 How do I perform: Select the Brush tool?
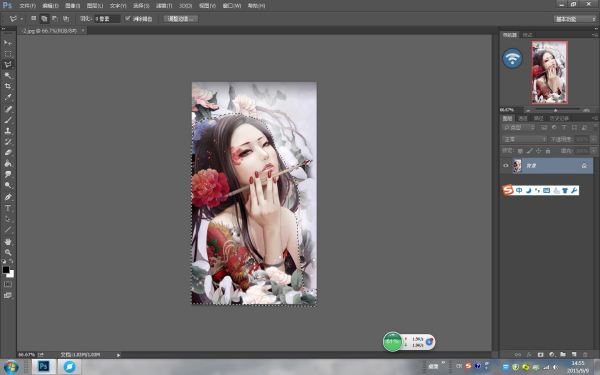[x=8, y=120]
